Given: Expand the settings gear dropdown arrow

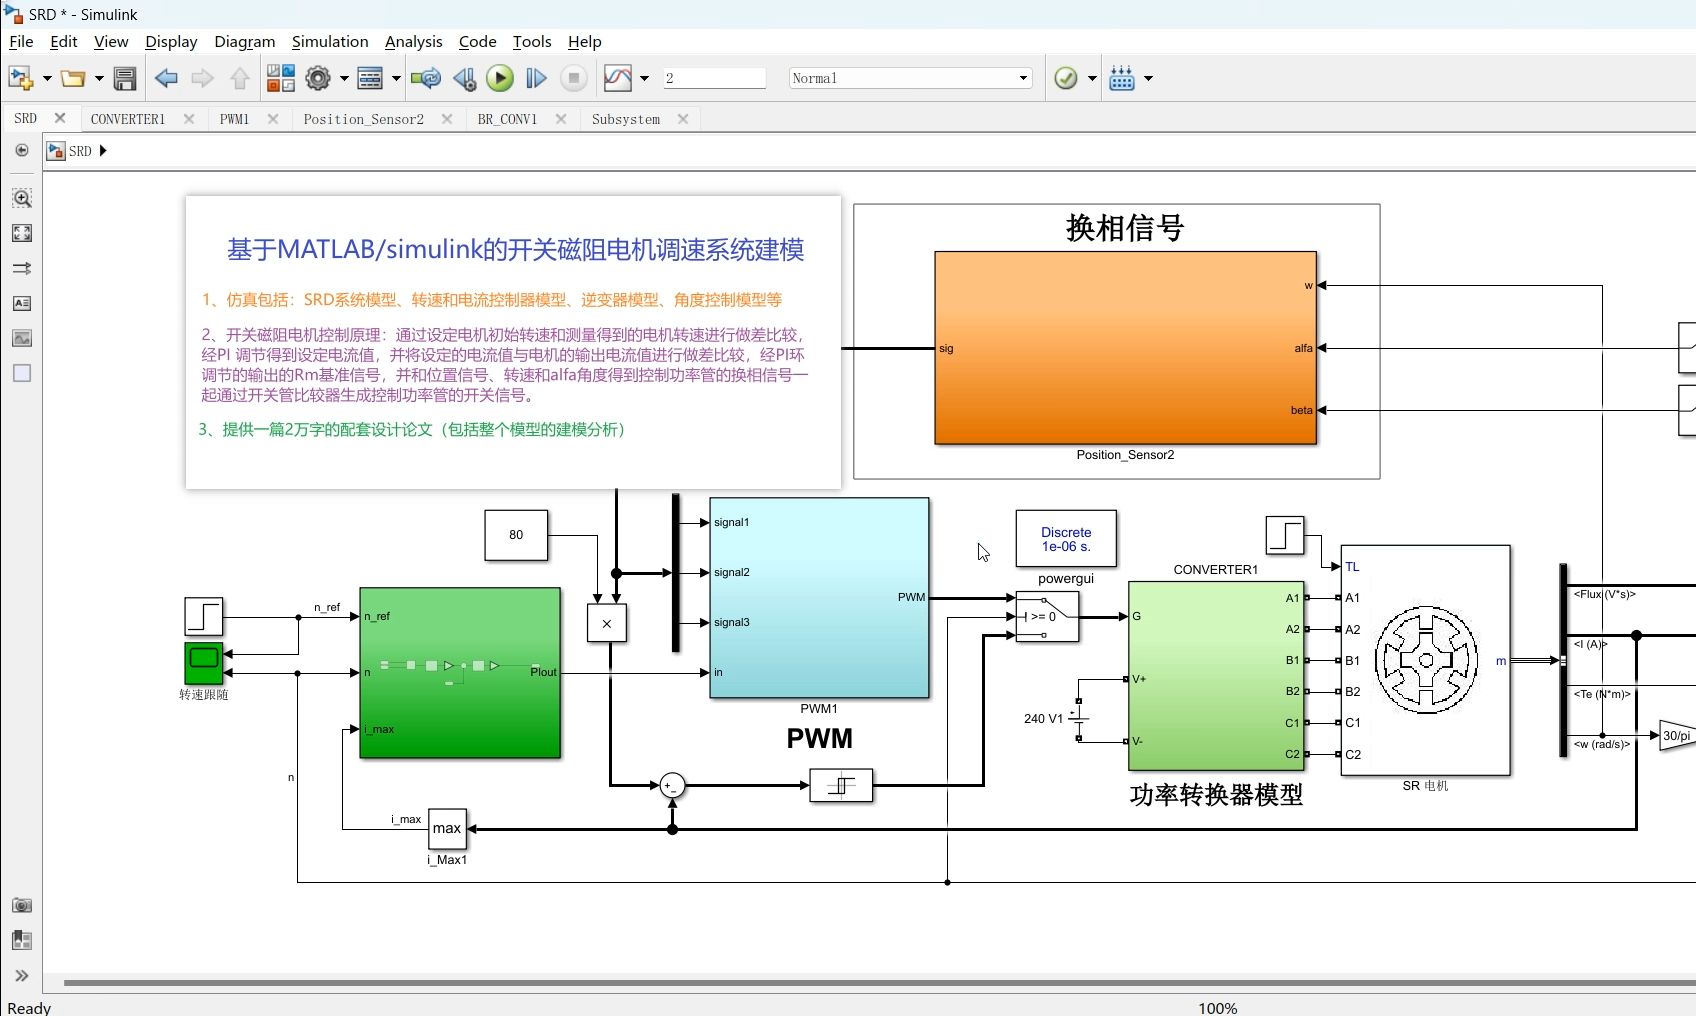Looking at the screenshot, I should pos(344,78).
